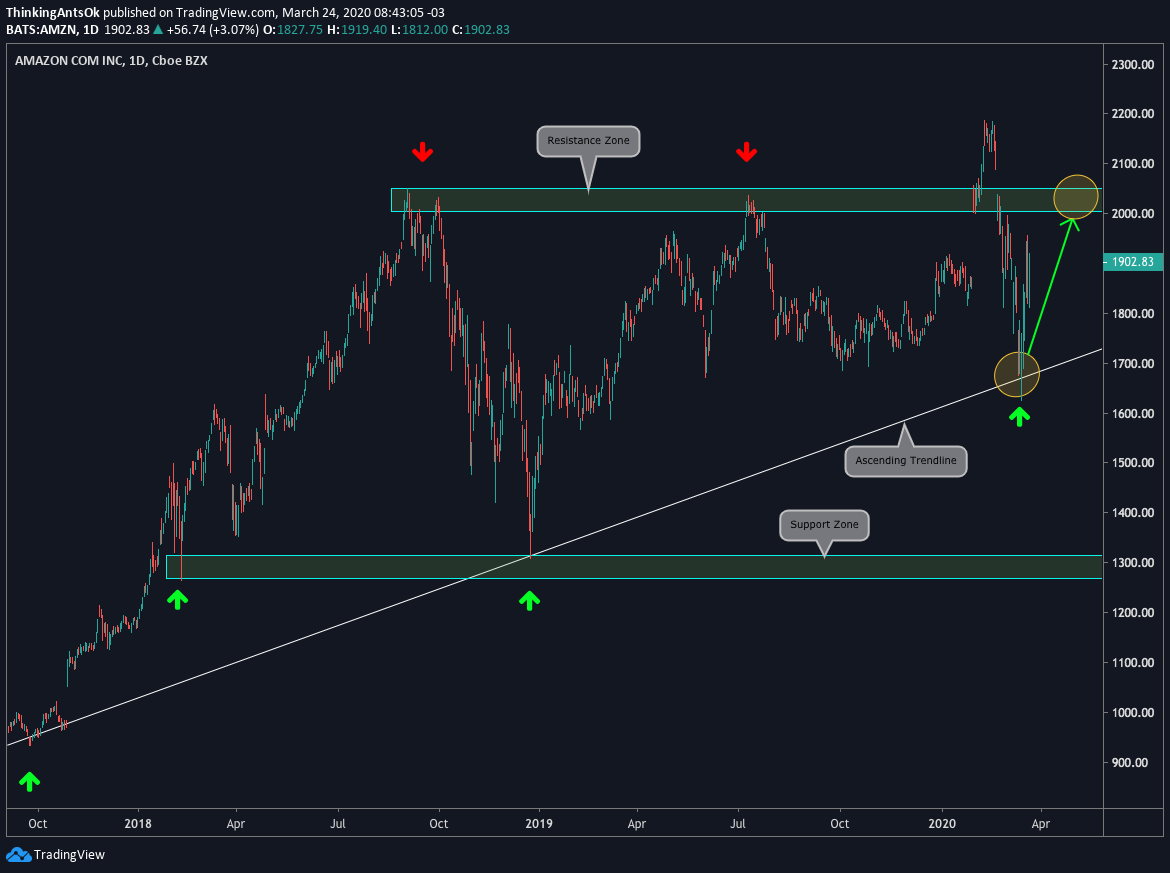Click the 1000.00 price axis label
The image size is (1170, 873).
point(1133,713)
